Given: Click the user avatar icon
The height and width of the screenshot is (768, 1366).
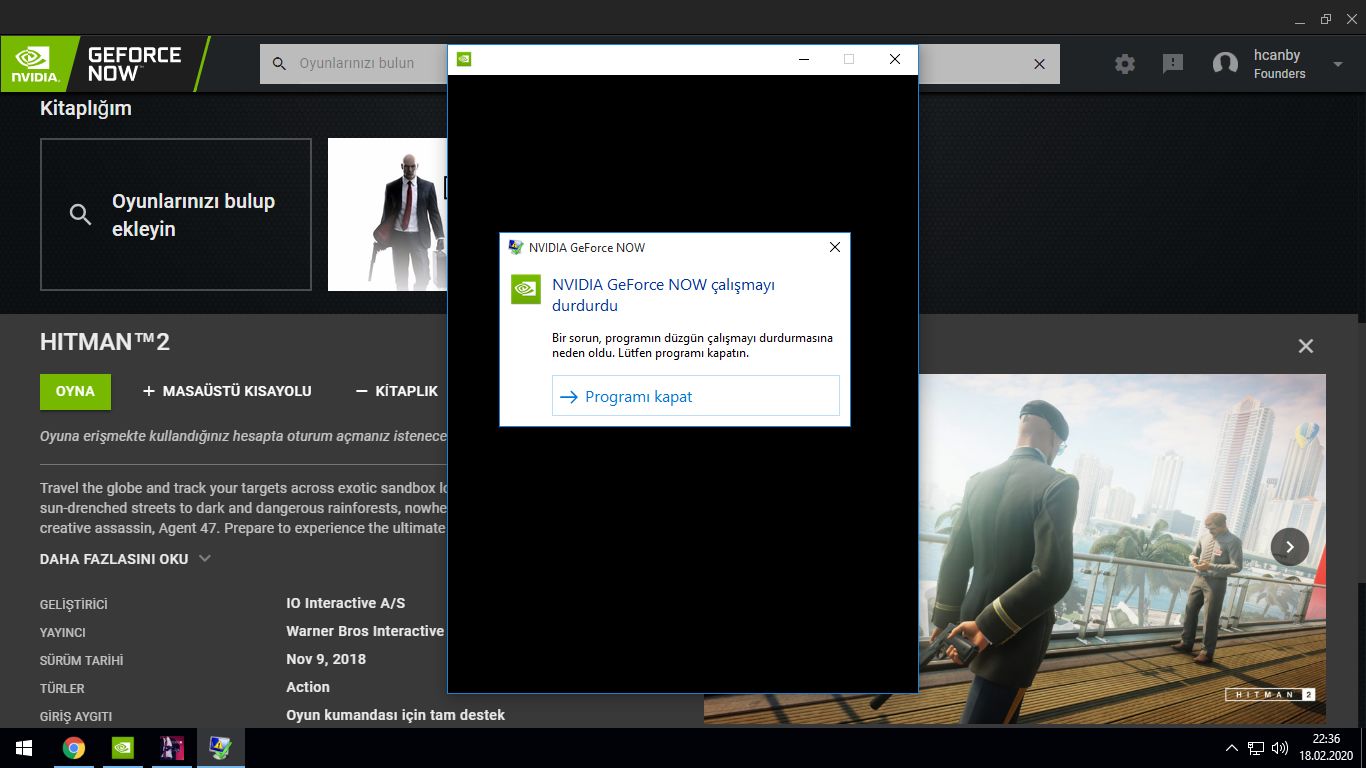Looking at the screenshot, I should point(1225,64).
